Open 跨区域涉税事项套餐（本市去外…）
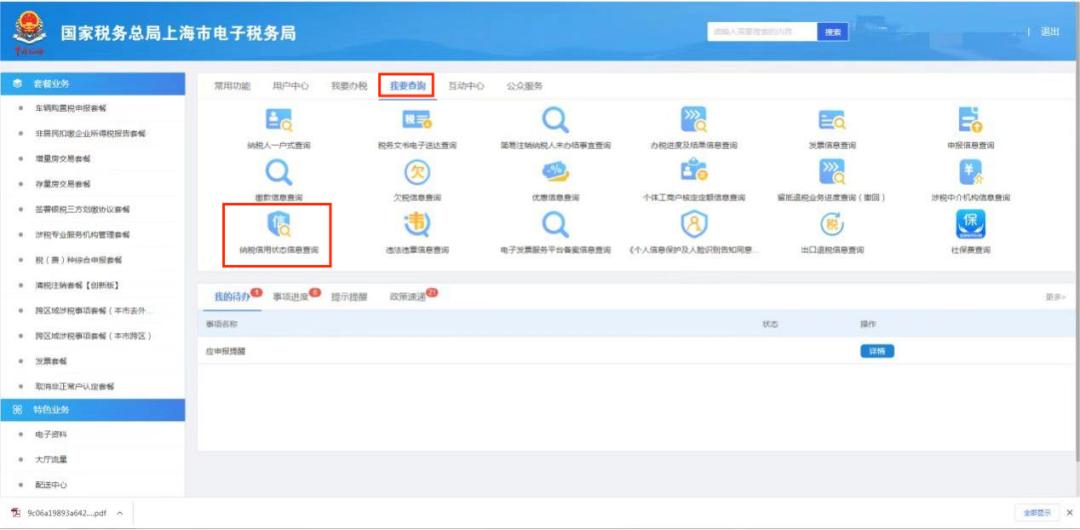The width and height of the screenshot is (1080, 530). pos(92,311)
